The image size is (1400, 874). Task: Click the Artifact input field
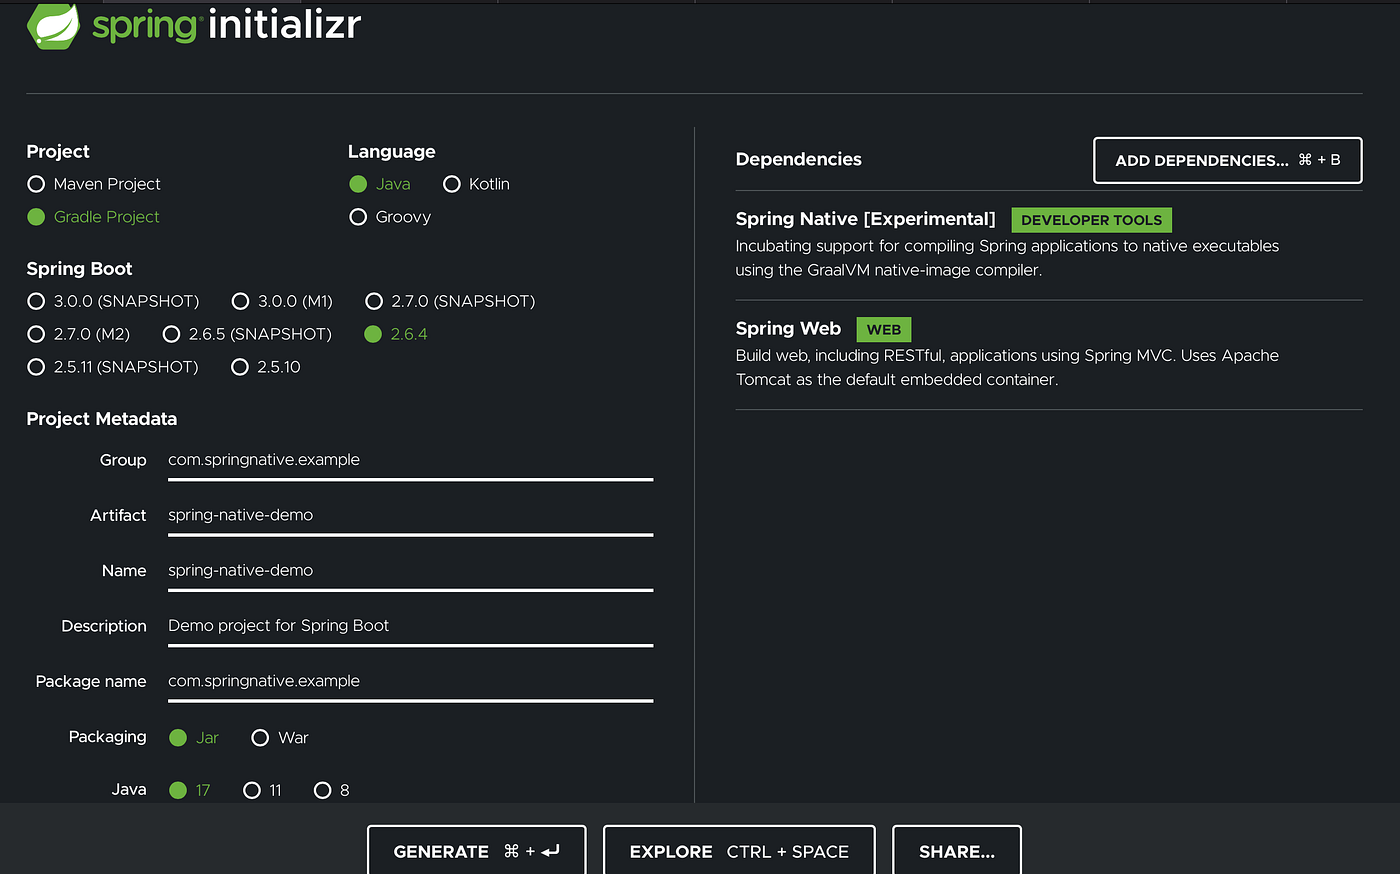coord(410,515)
